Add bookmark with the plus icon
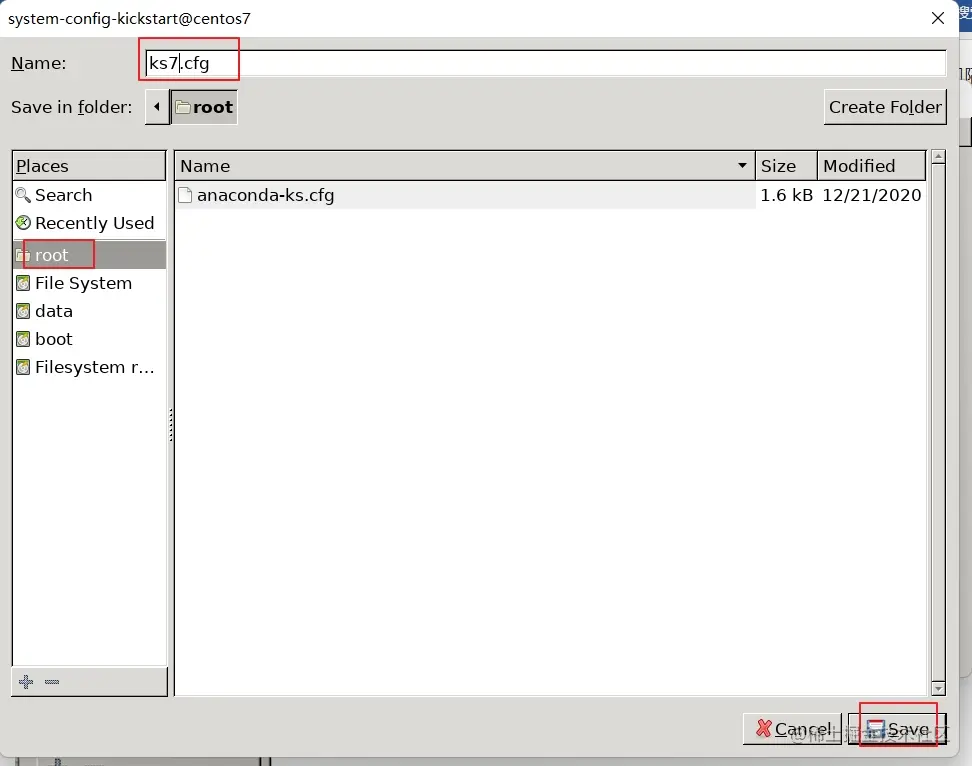This screenshot has height=766, width=972. coord(26,682)
